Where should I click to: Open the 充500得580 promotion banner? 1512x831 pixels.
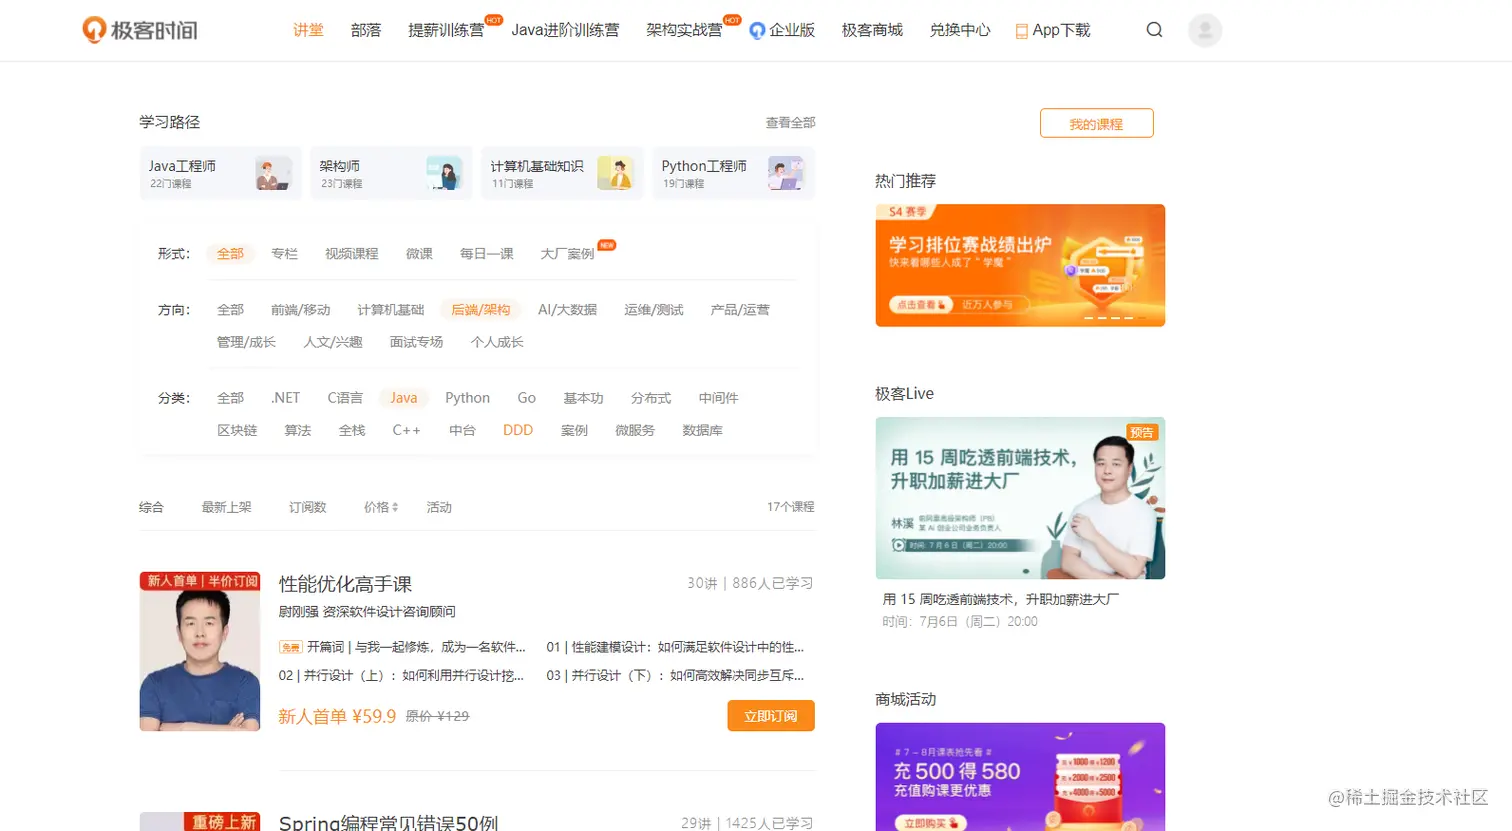point(1020,777)
